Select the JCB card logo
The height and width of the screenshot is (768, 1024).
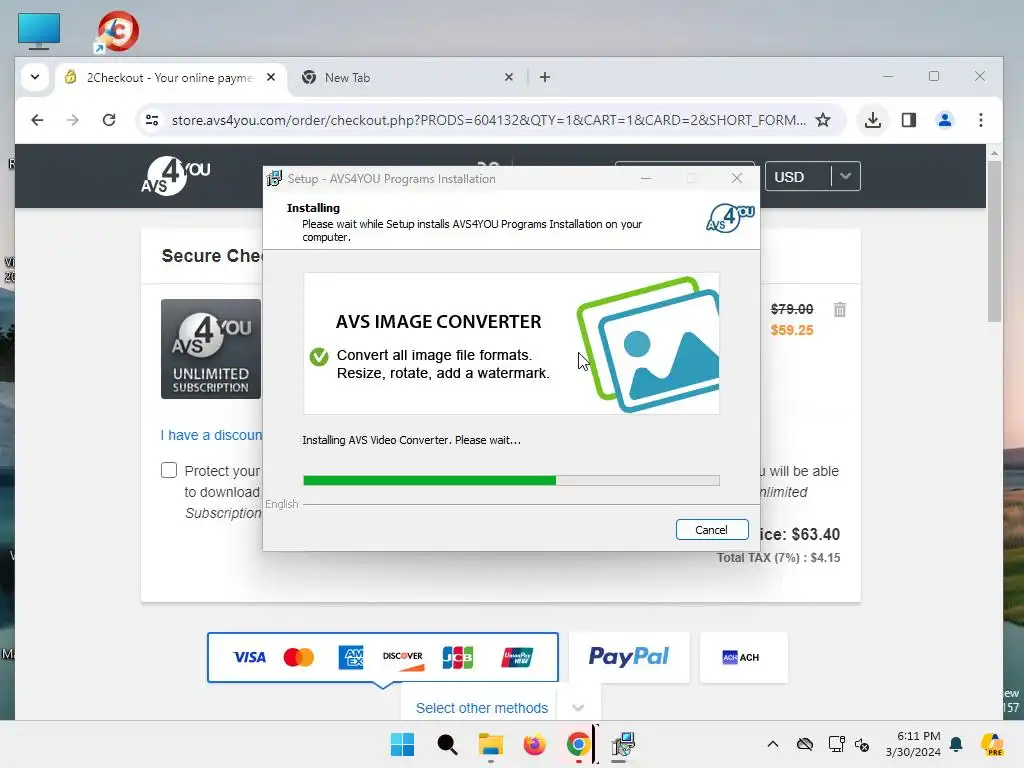pyautogui.click(x=457, y=657)
